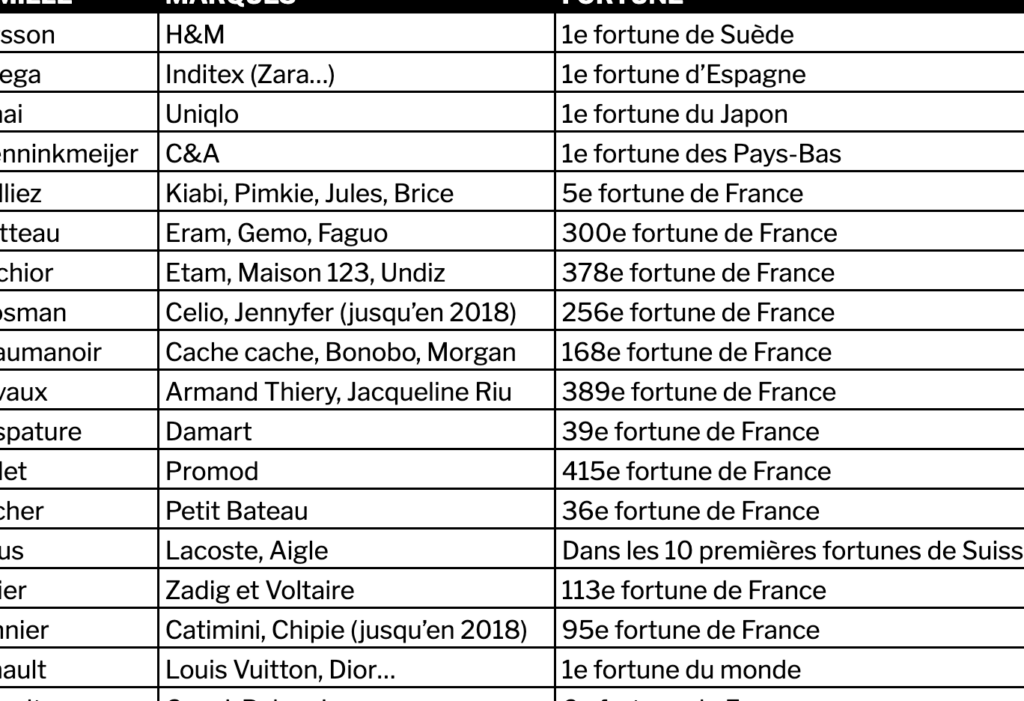1024x701 pixels.
Task: Click the H&M brand cell
Action: [x=357, y=33]
